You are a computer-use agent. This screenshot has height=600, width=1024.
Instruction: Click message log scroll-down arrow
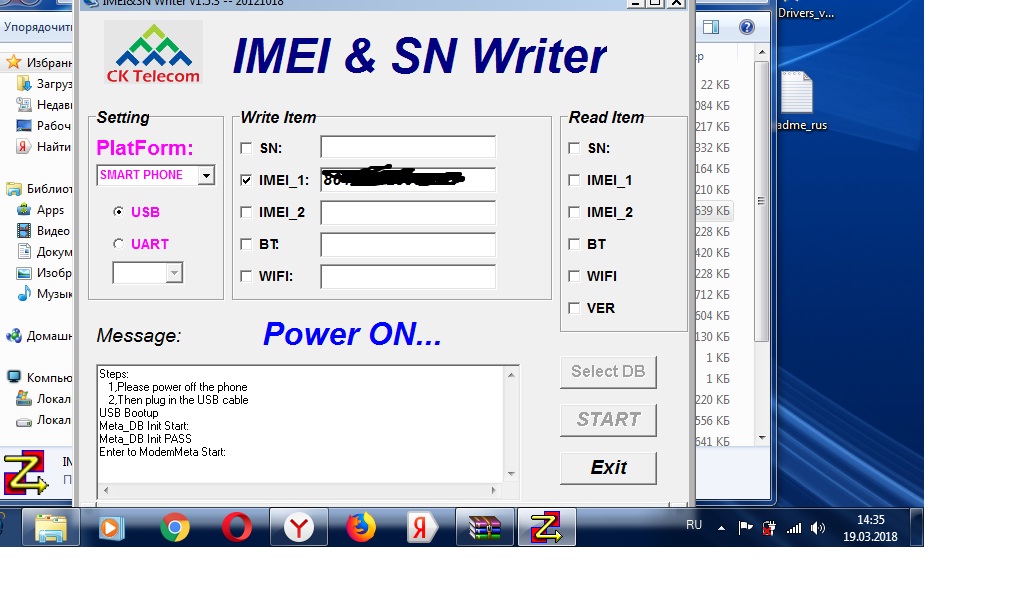coord(511,474)
